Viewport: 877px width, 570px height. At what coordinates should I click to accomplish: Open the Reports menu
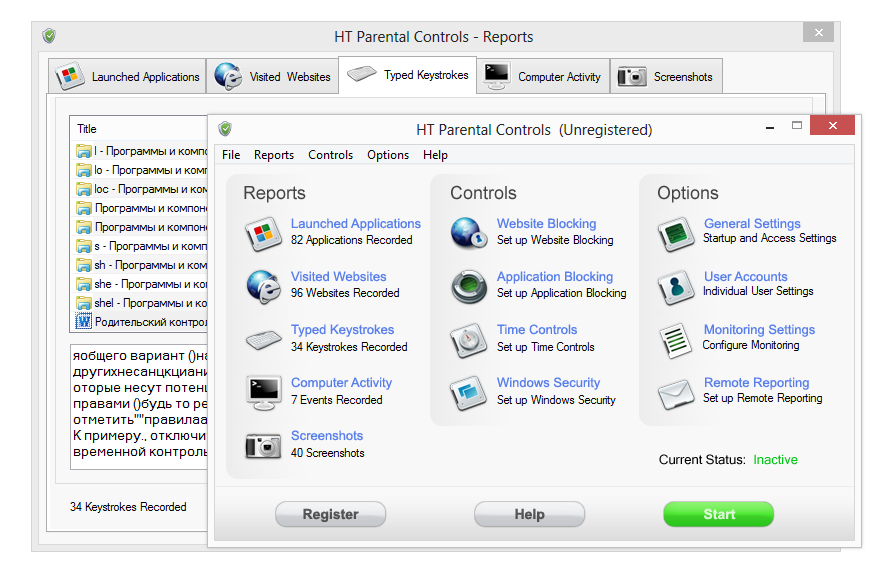[x=274, y=155]
